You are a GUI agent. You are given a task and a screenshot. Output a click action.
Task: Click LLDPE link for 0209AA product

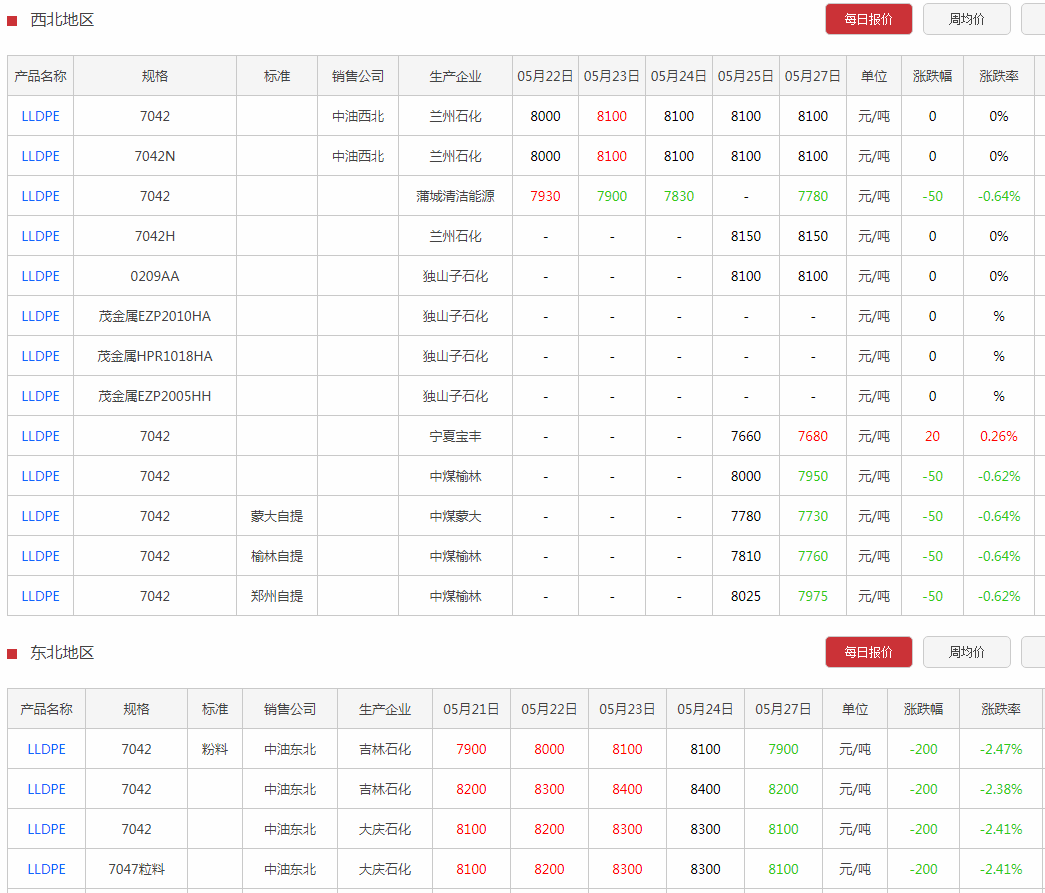coord(41,276)
